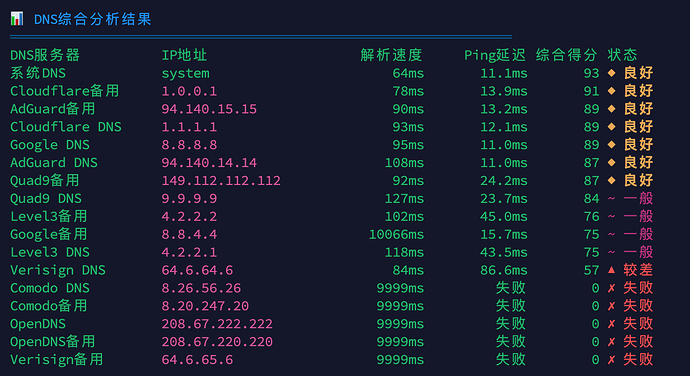690x376 pixels.
Task: Select the IP address 9.9.9.9
Action: point(189,199)
